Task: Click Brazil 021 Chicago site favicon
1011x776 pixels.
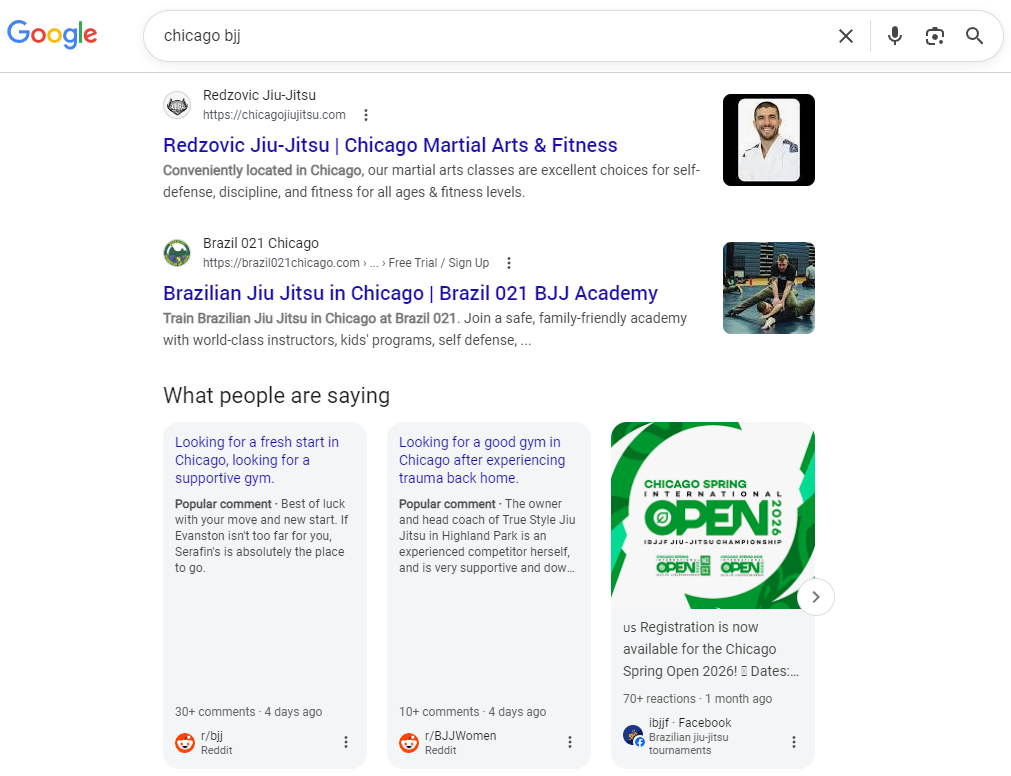Action: click(177, 253)
